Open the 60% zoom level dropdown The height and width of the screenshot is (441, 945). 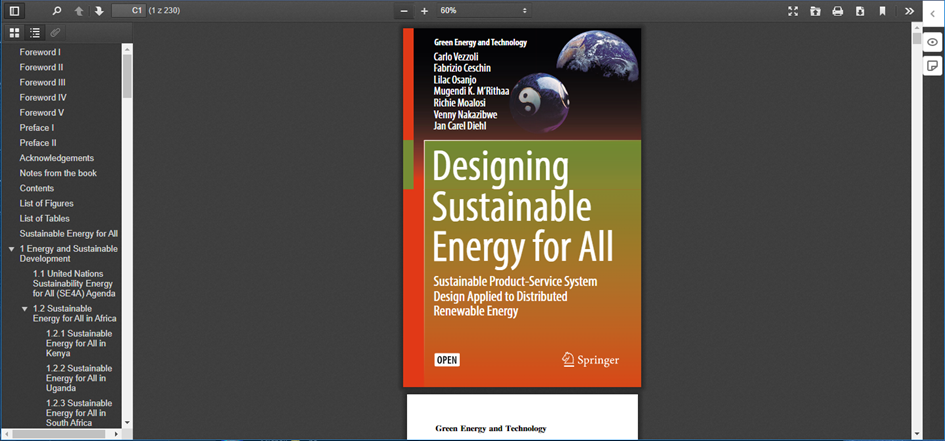pyautogui.click(x=484, y=10)
